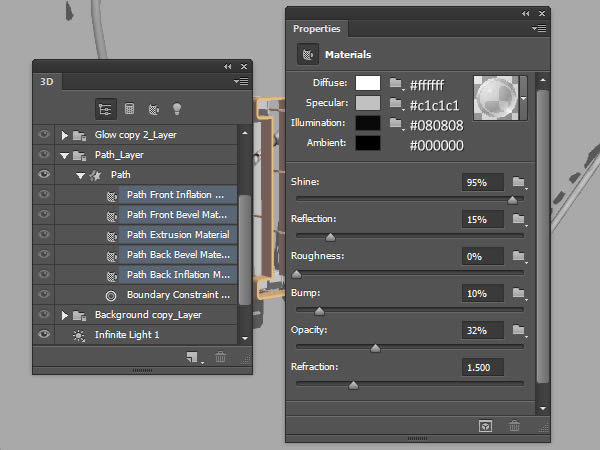The image size is (600, 450).
Task: Click the Refraction value field
Action: point(483,367)
